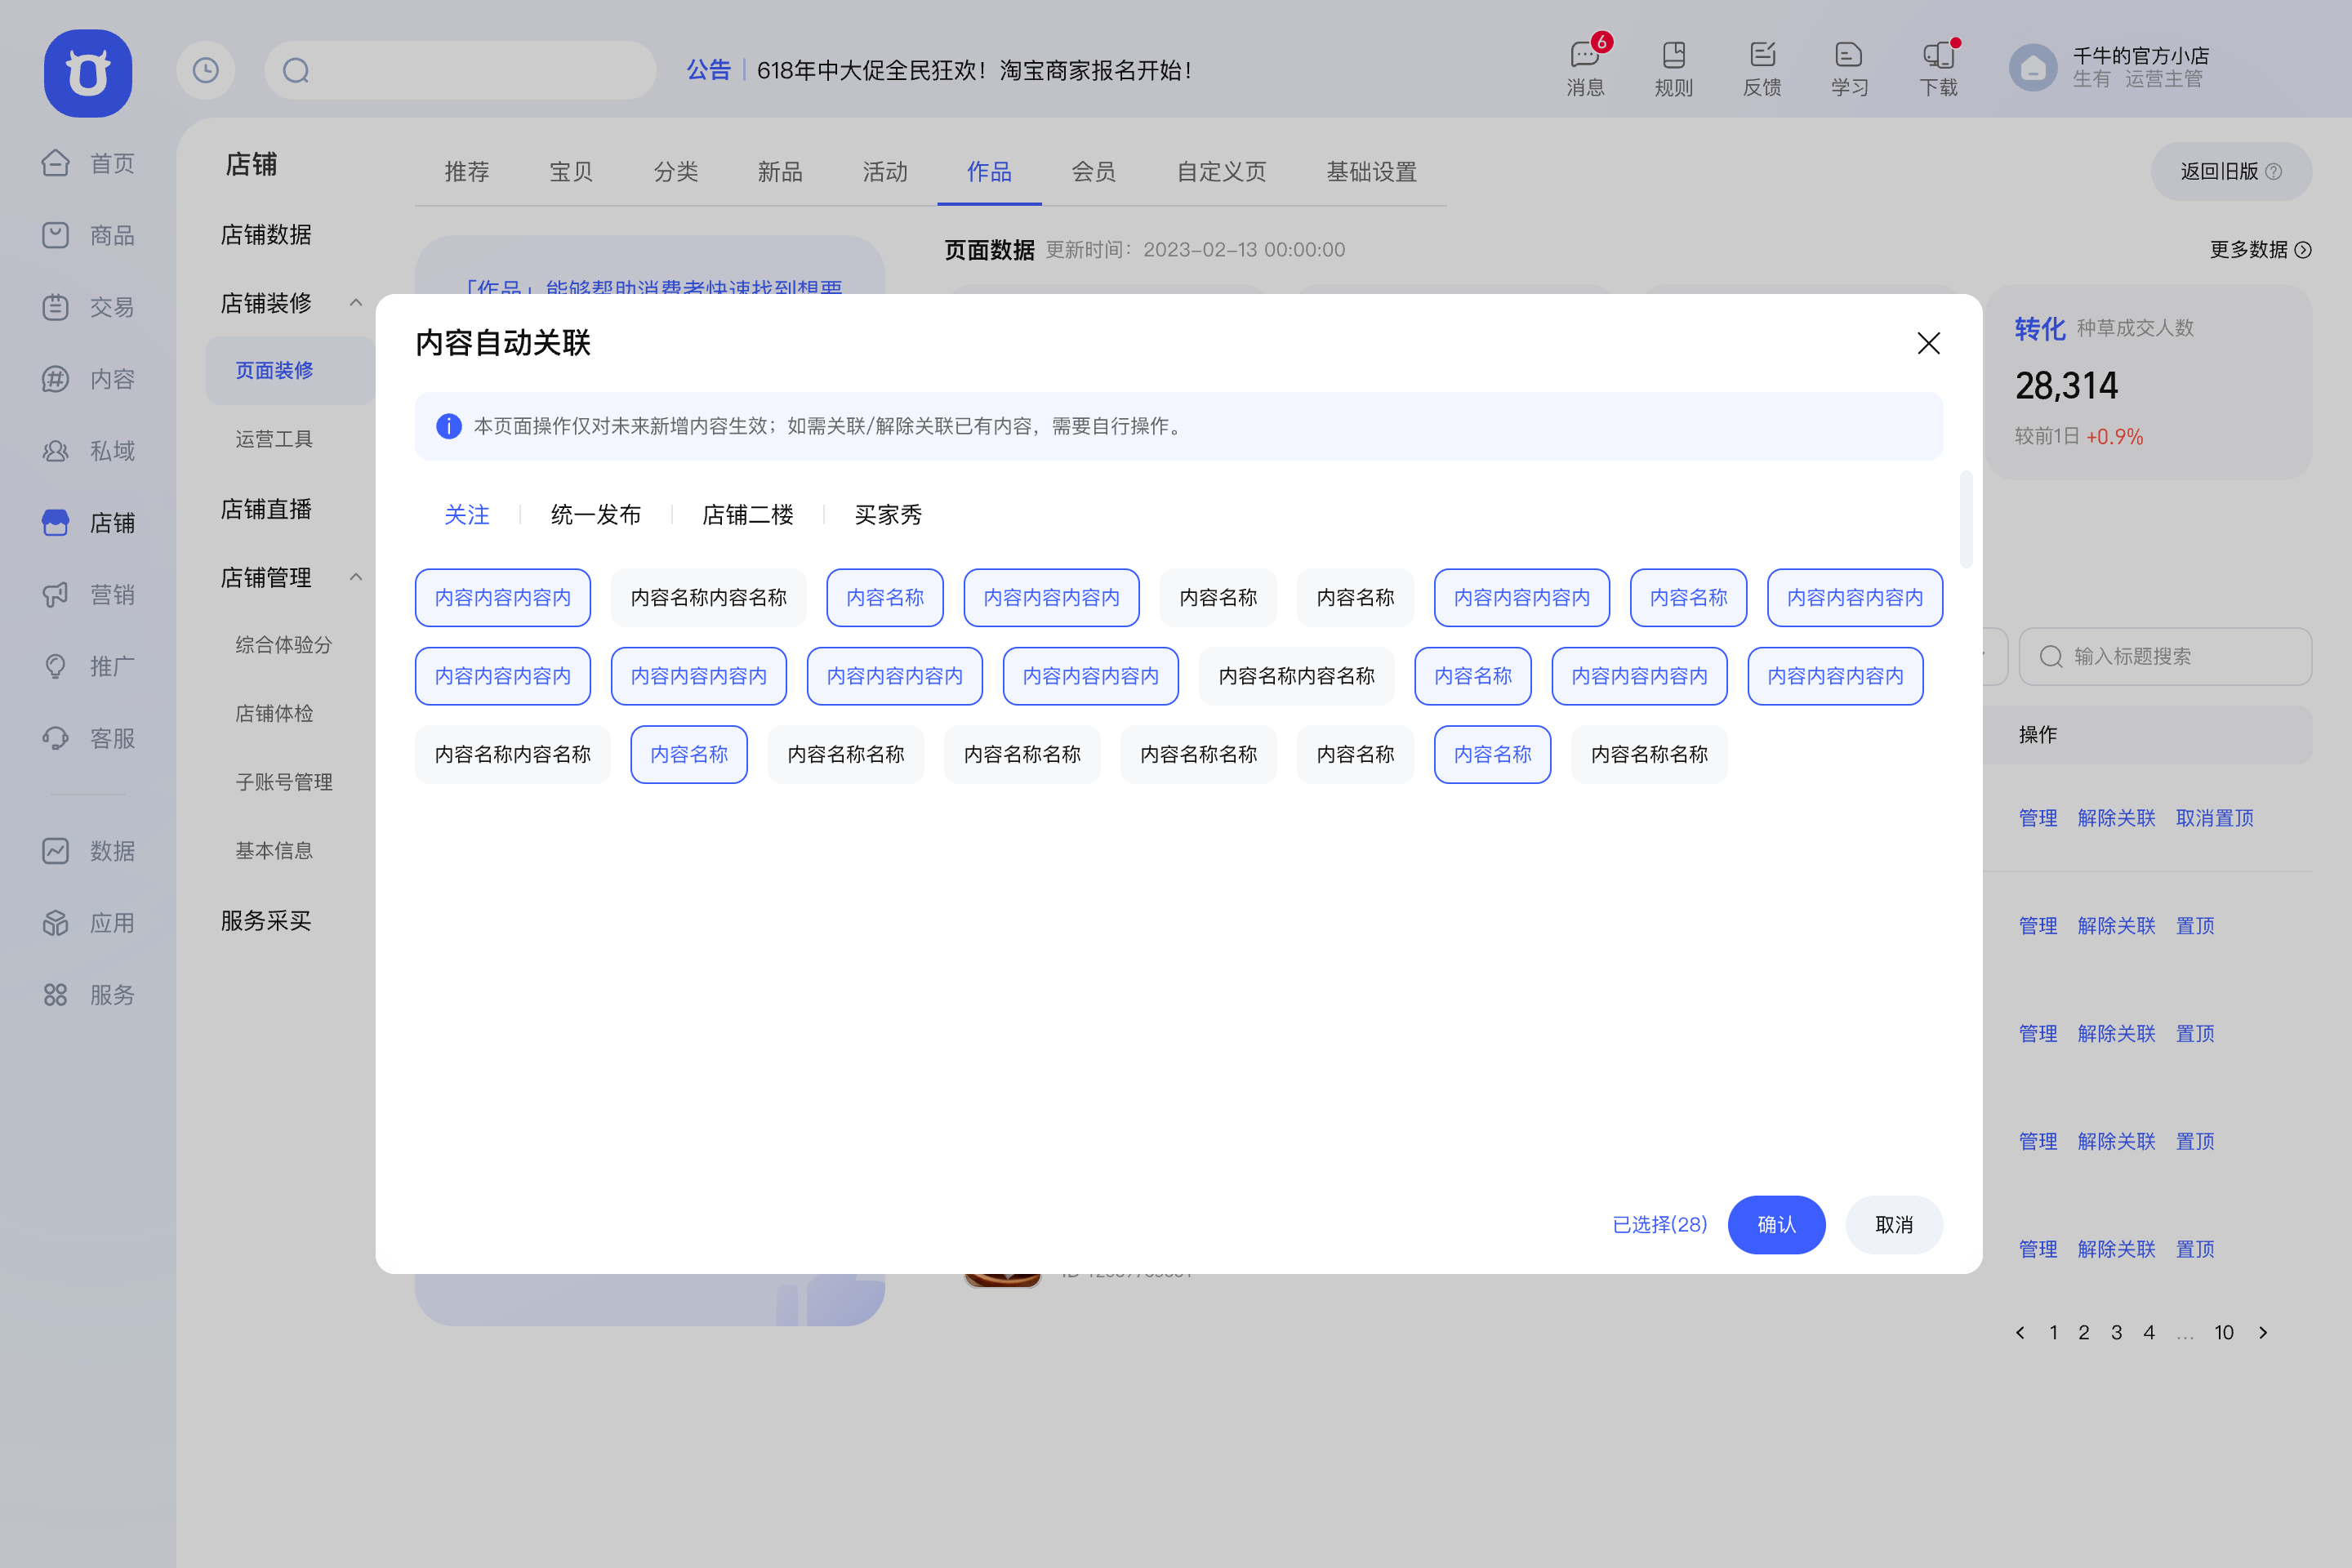
Task: Confirm with the 确认 button
Action: pos(1777,1225)
